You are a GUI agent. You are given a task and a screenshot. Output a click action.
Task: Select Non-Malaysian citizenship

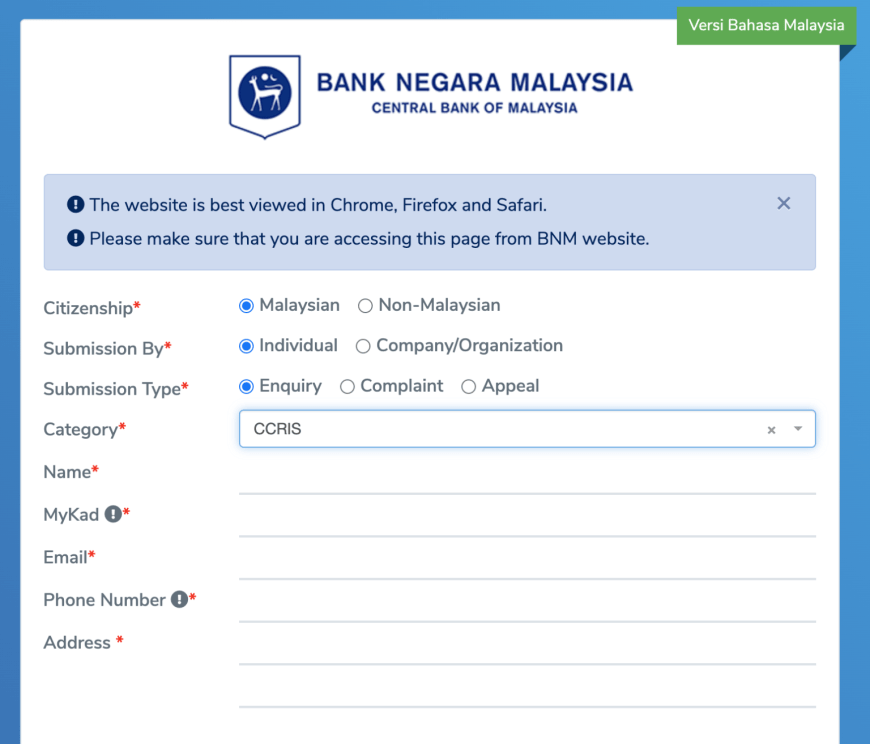point(365,306)
